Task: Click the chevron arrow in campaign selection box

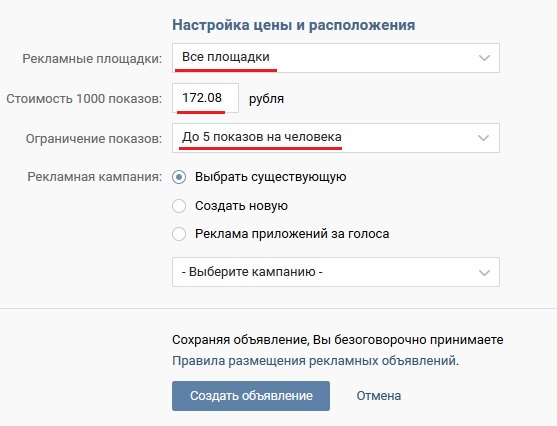Action: (x=484, y=273)
